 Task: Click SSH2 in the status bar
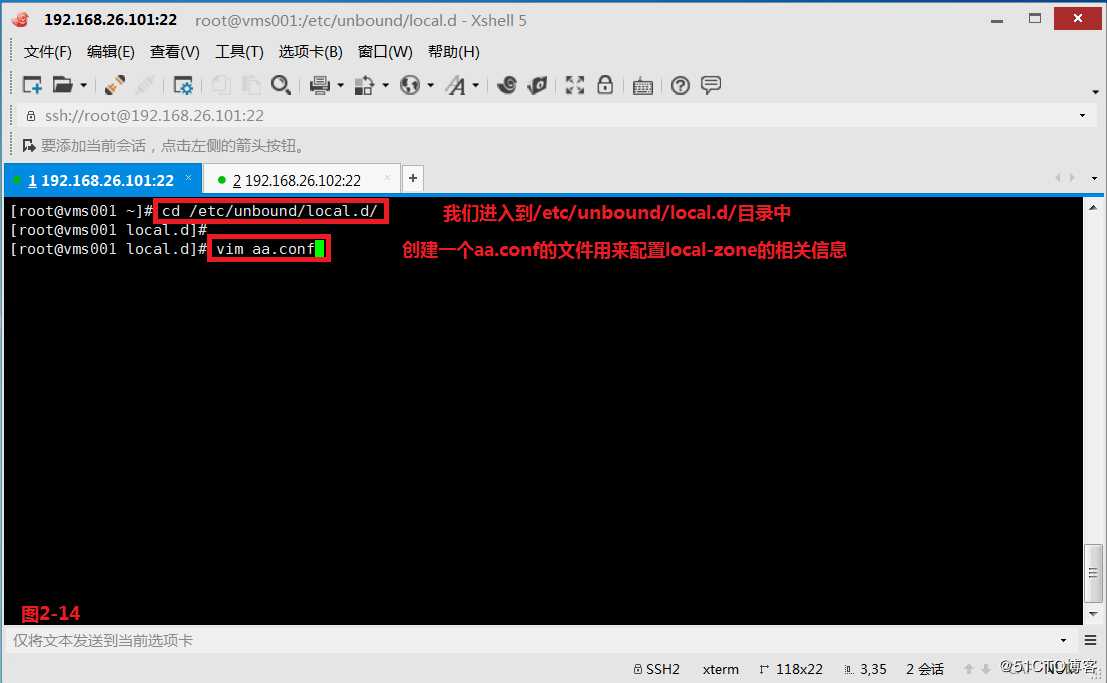click(x=657, y=669)
